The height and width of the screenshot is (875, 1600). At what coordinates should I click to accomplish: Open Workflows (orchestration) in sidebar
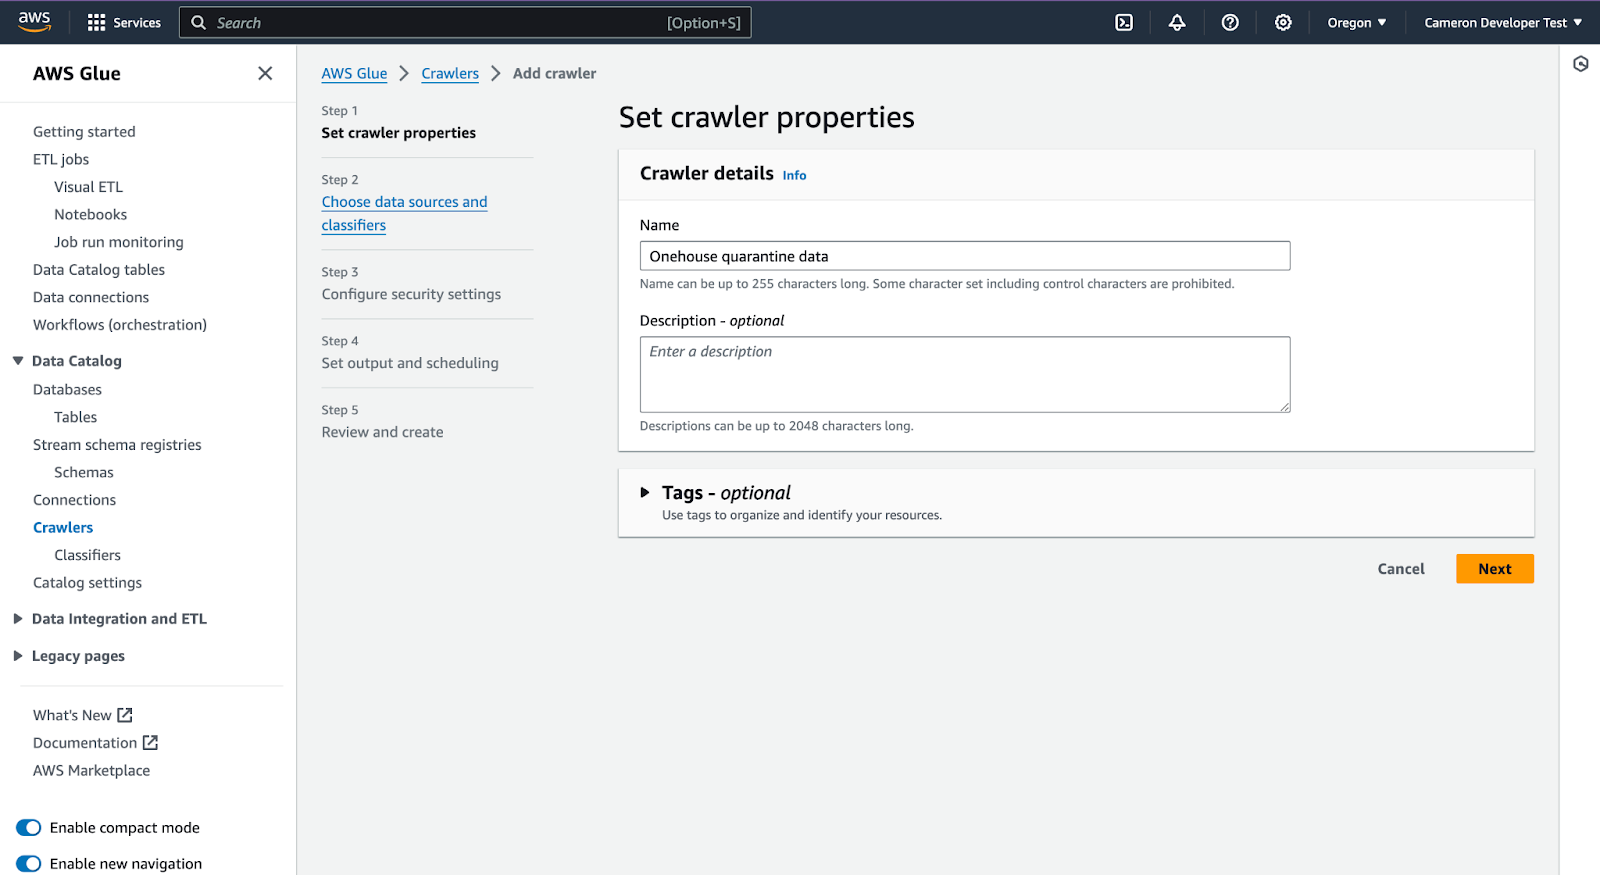[x=120, y=325]
